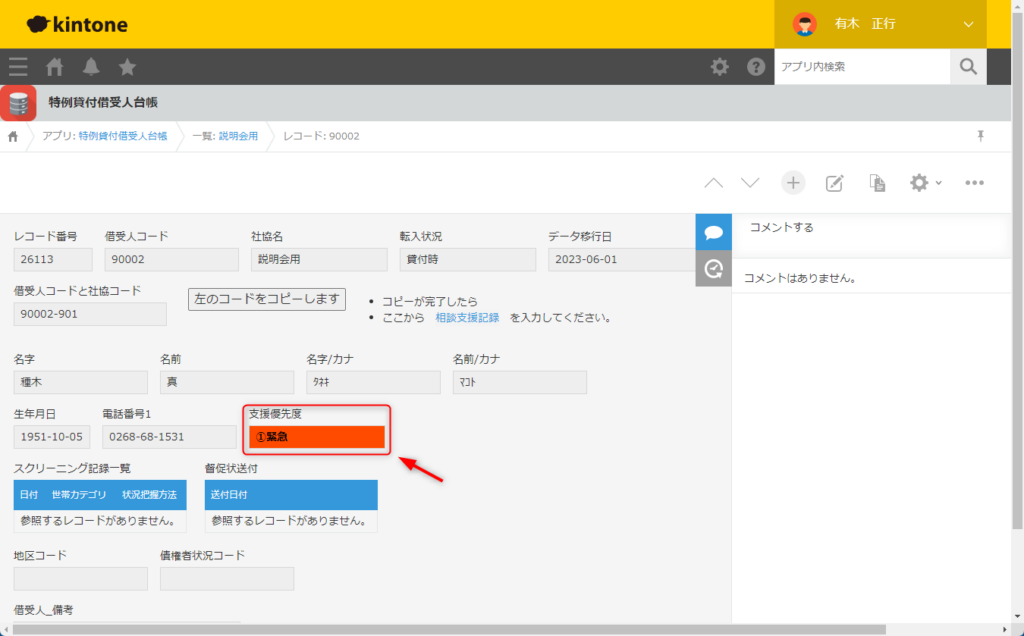The height and width of the screenshot is (636, 1024).
Task: Open the notifications bell
Action: click(91, 67)
